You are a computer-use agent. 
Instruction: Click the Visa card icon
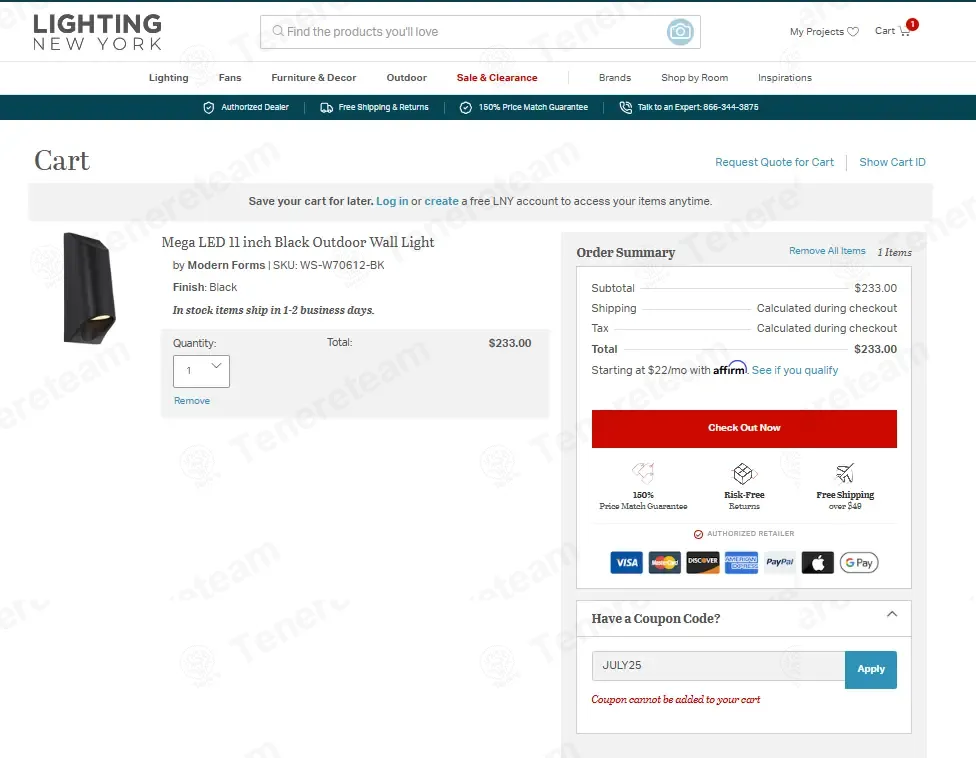626,563
